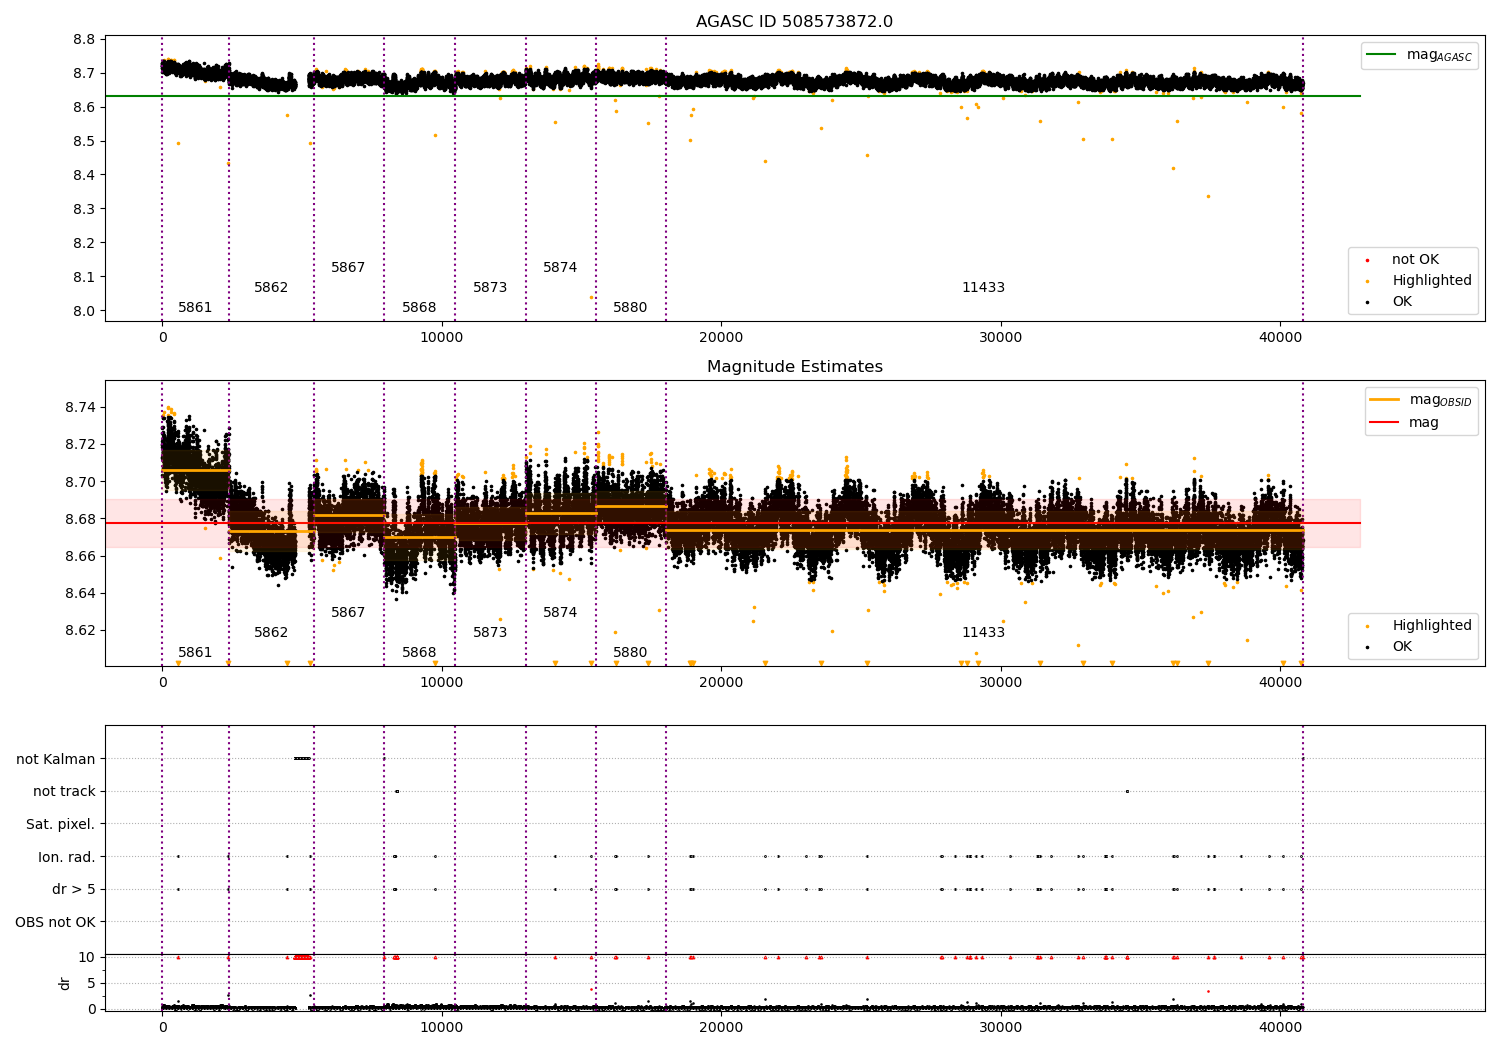Click observation label 5862 in AGASC ID plot
1500x1050 pixels.
tap(271, 288)
